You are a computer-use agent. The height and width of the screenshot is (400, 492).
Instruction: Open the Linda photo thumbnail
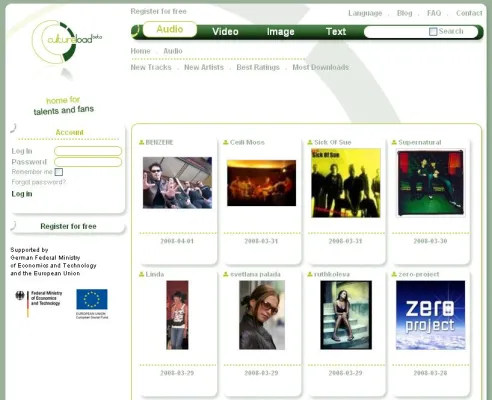tap(177, 315)
